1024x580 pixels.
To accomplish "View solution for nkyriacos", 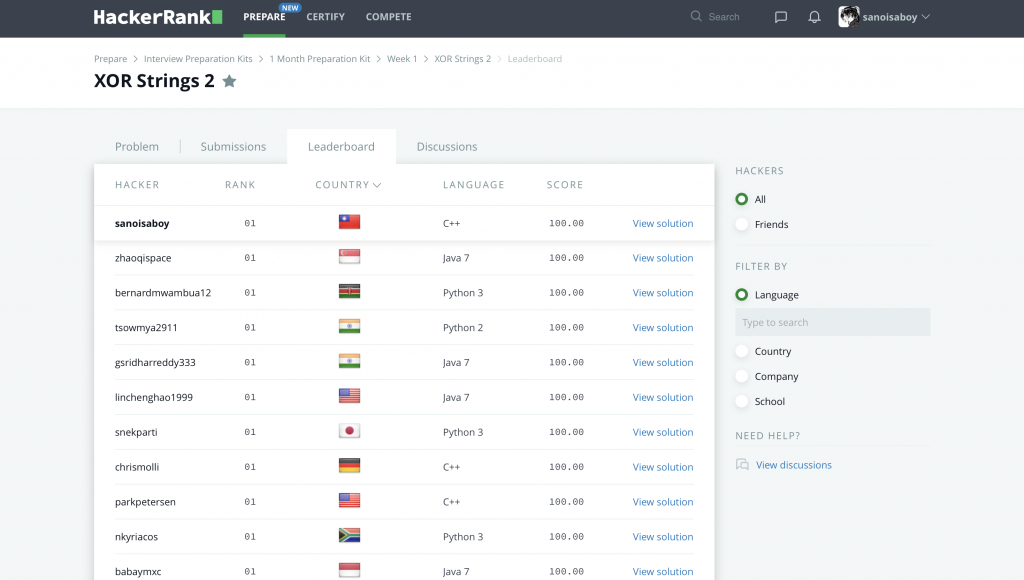I will [663, 537].
